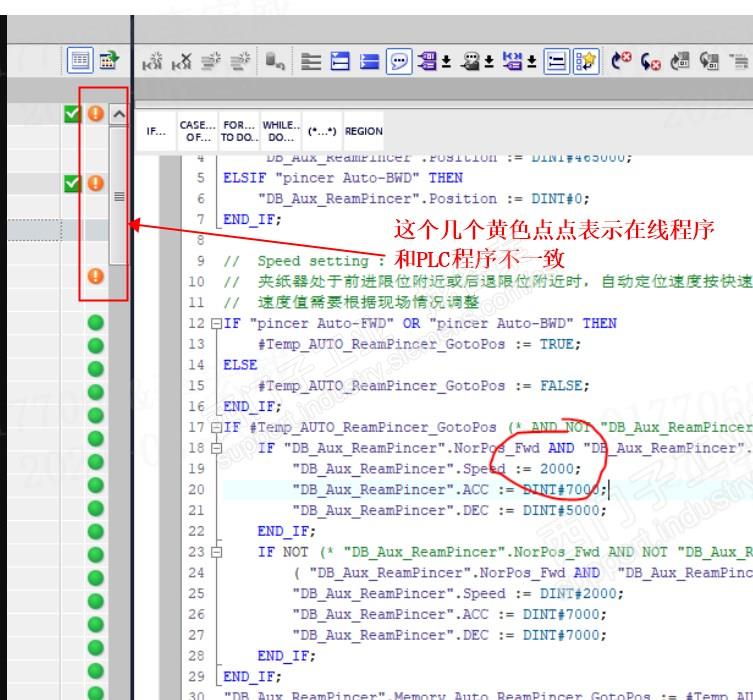The width and height of the screenshot is (753, 700).
Task: Click the blue absolute/symbolic operand icon
Action: [512, 61]
